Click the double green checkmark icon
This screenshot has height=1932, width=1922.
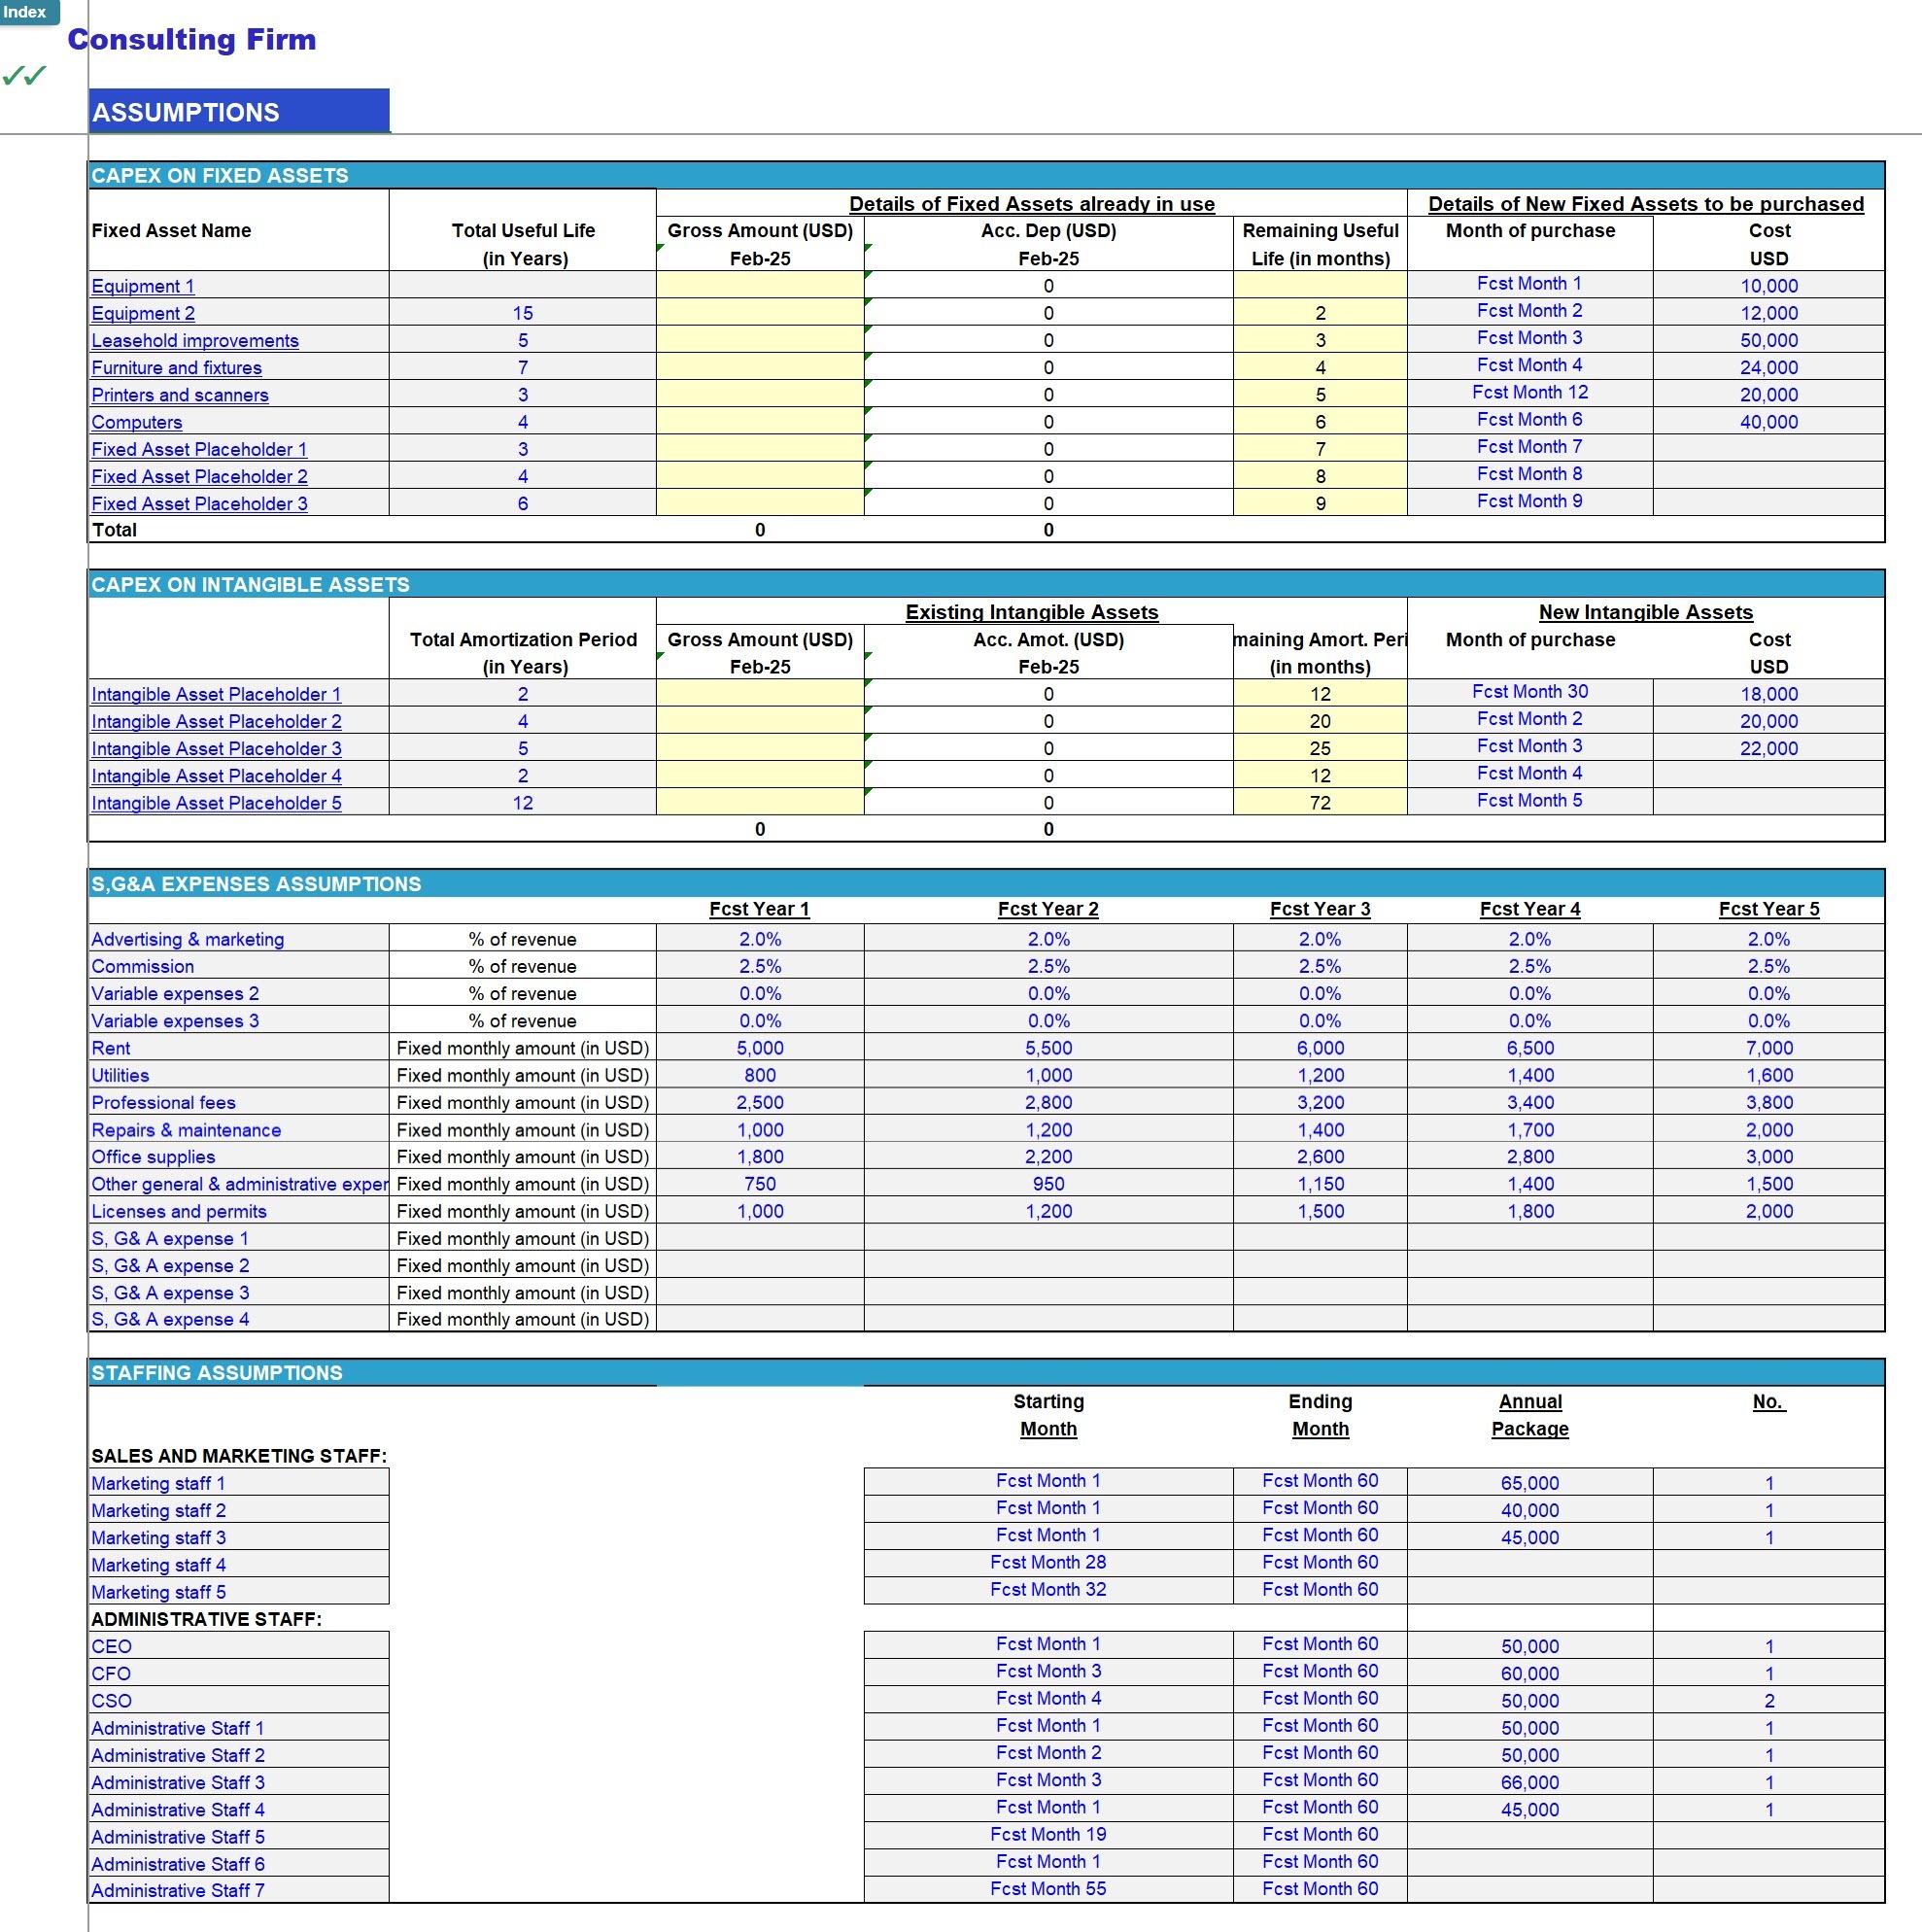pos(25,75)
